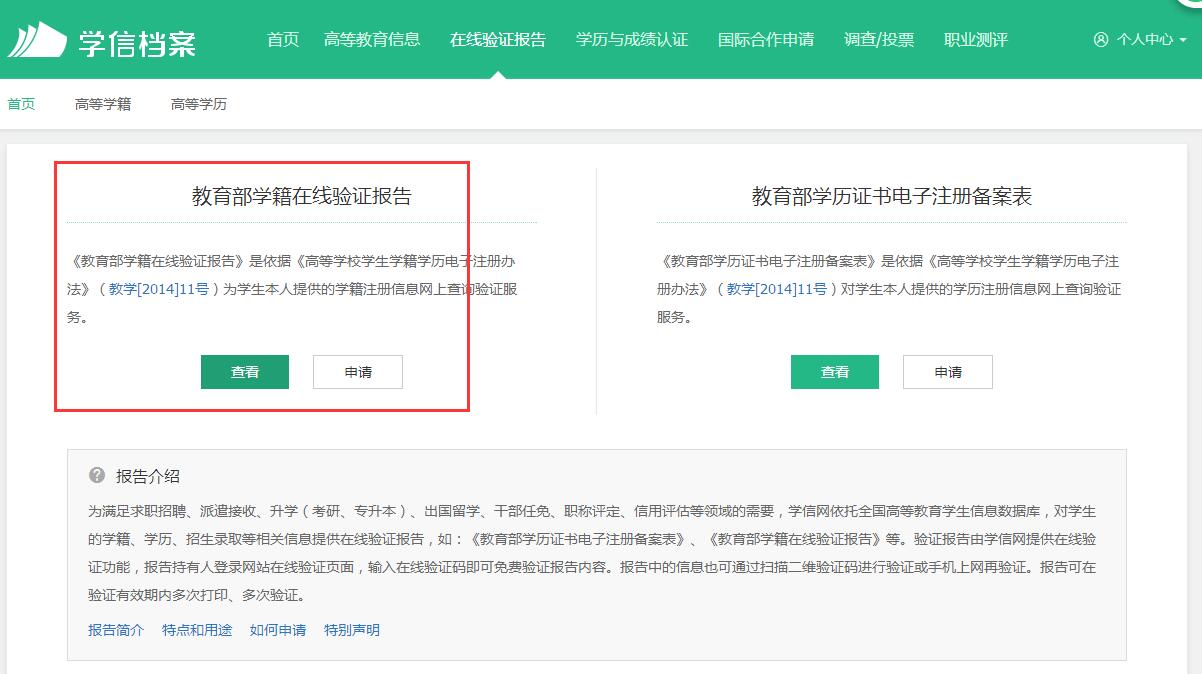Open the 首页 item in the green navigation bar
The width and height of the screenshot is (1202, 674).
point(283,40)
